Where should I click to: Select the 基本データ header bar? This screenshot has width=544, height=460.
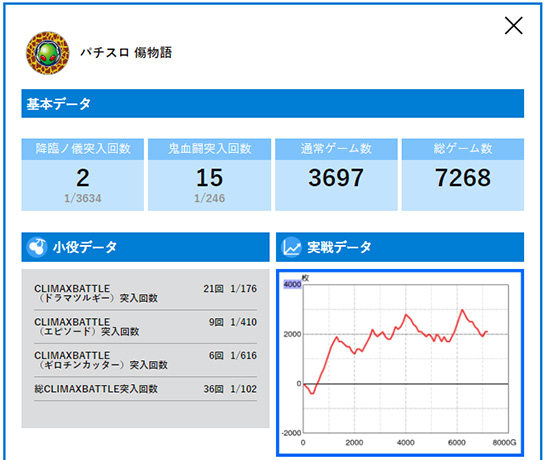[273, 103]
